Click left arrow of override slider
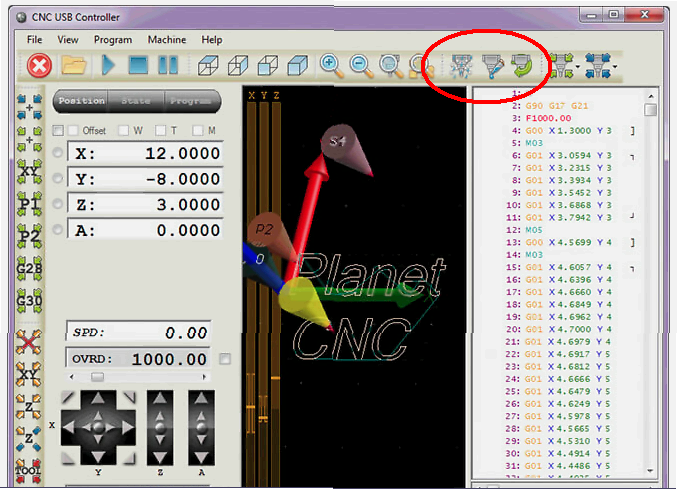Image resolution: width=677 pixels, height=489 pixels. click(x=72, y=377)
